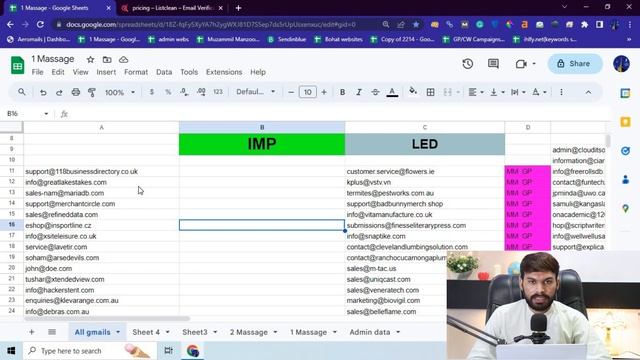Open the borders tool
Viewport: 640px width, 360px height.
[x=430, y=92]
